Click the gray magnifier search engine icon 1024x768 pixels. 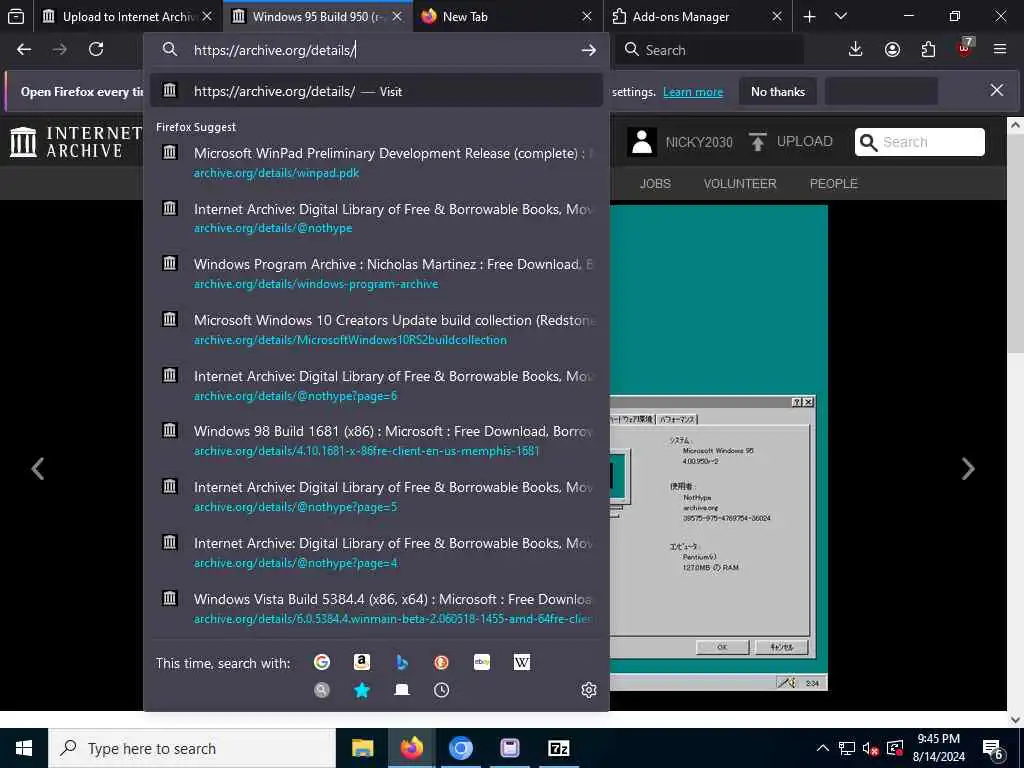click(x=321, y=690)
